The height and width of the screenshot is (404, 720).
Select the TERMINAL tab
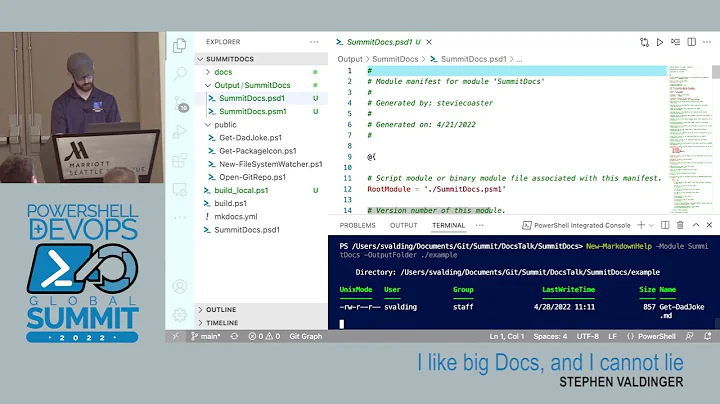[x=449, y=225]
